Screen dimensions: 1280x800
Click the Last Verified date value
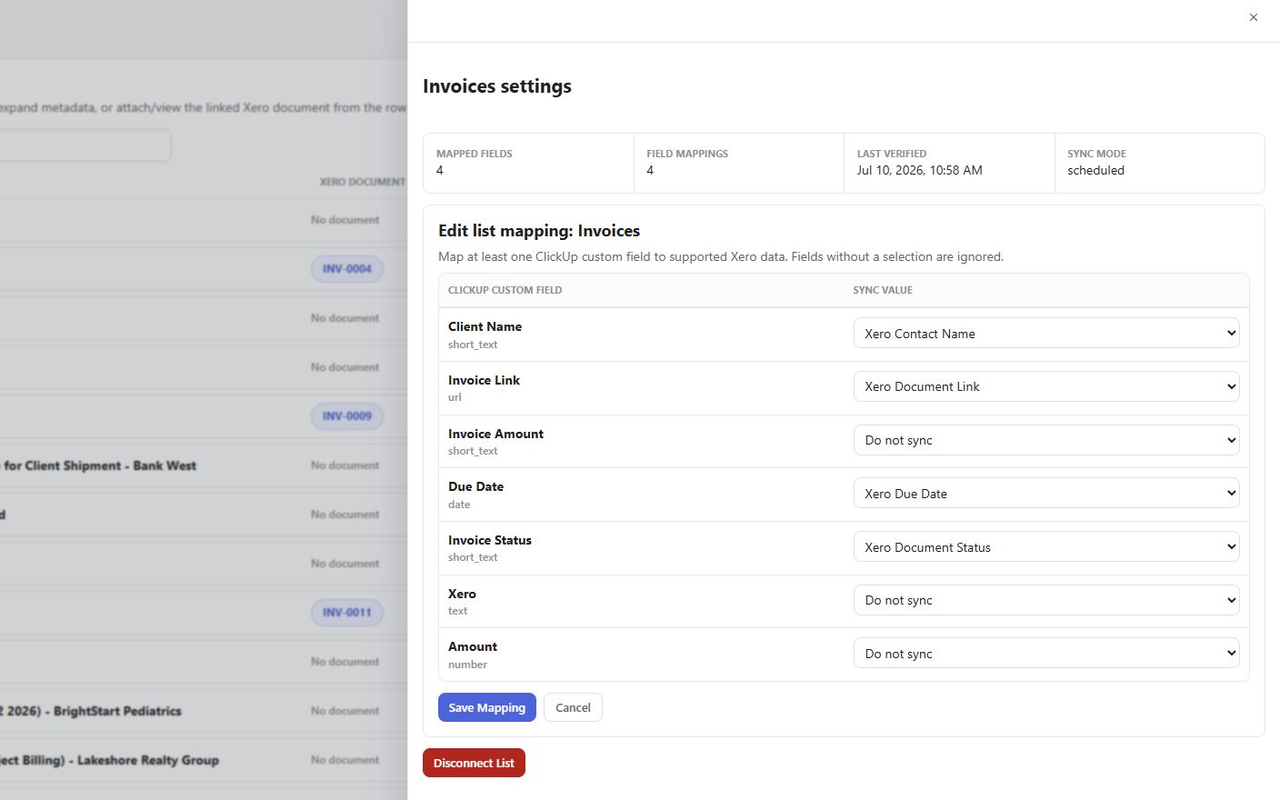pos(919,170)
